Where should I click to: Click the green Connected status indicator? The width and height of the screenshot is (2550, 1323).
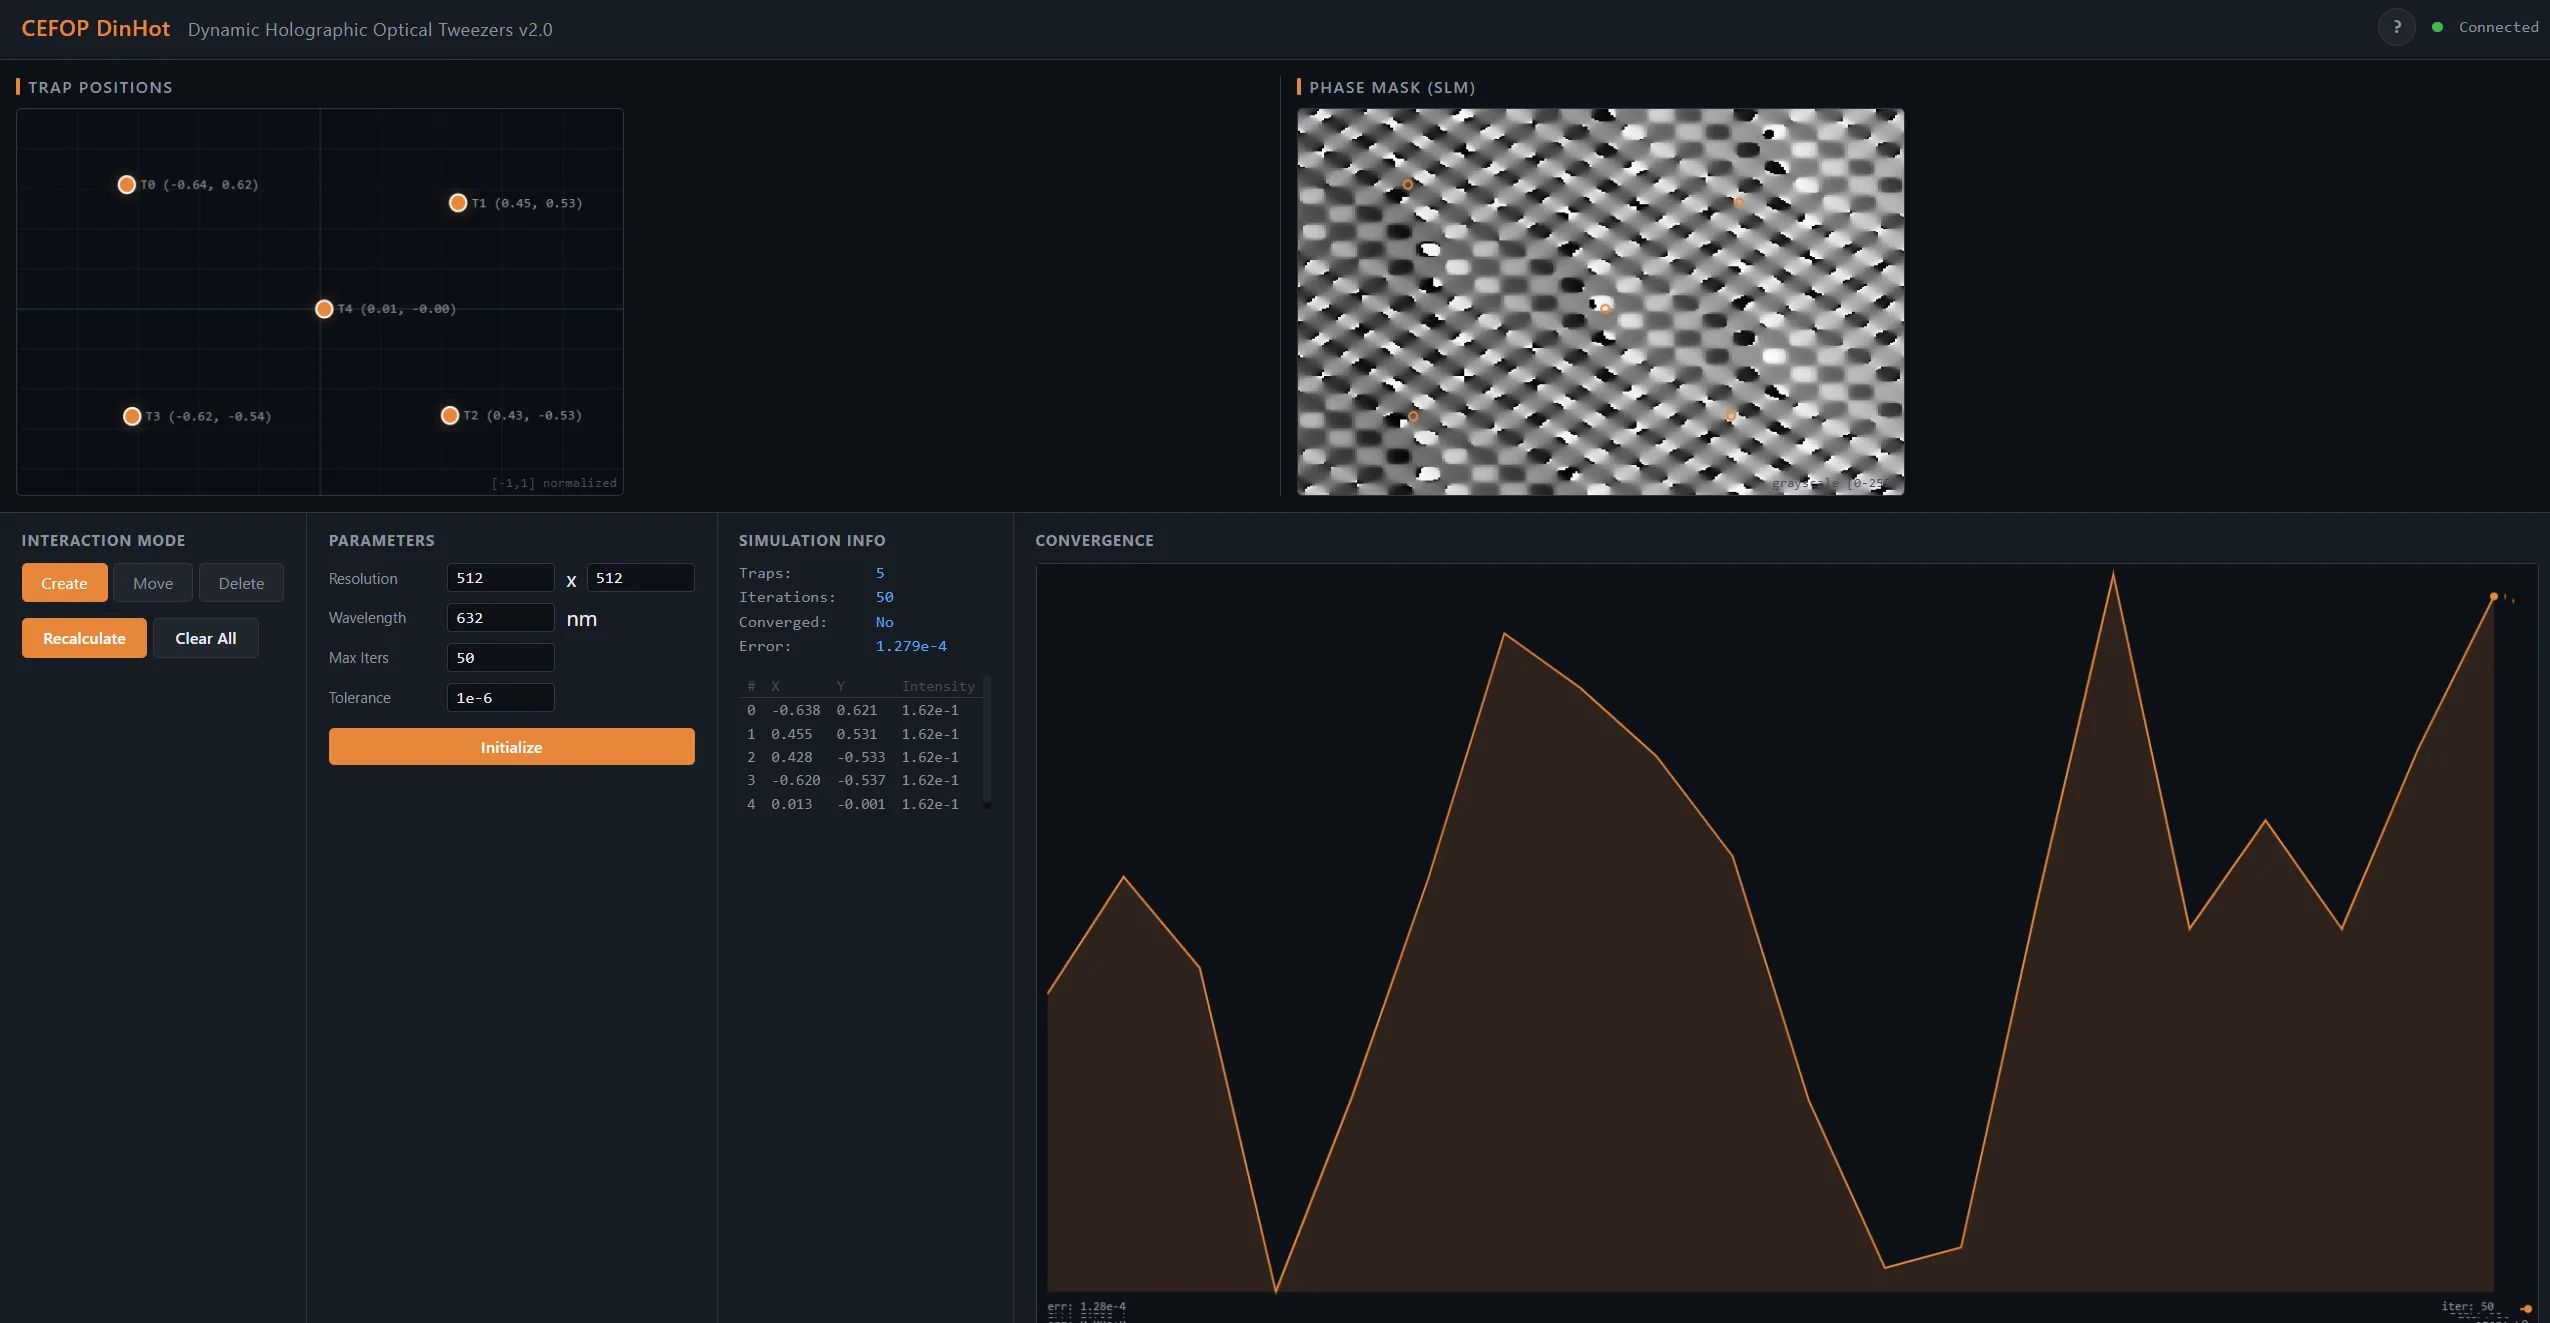[x=2437, y=27]
